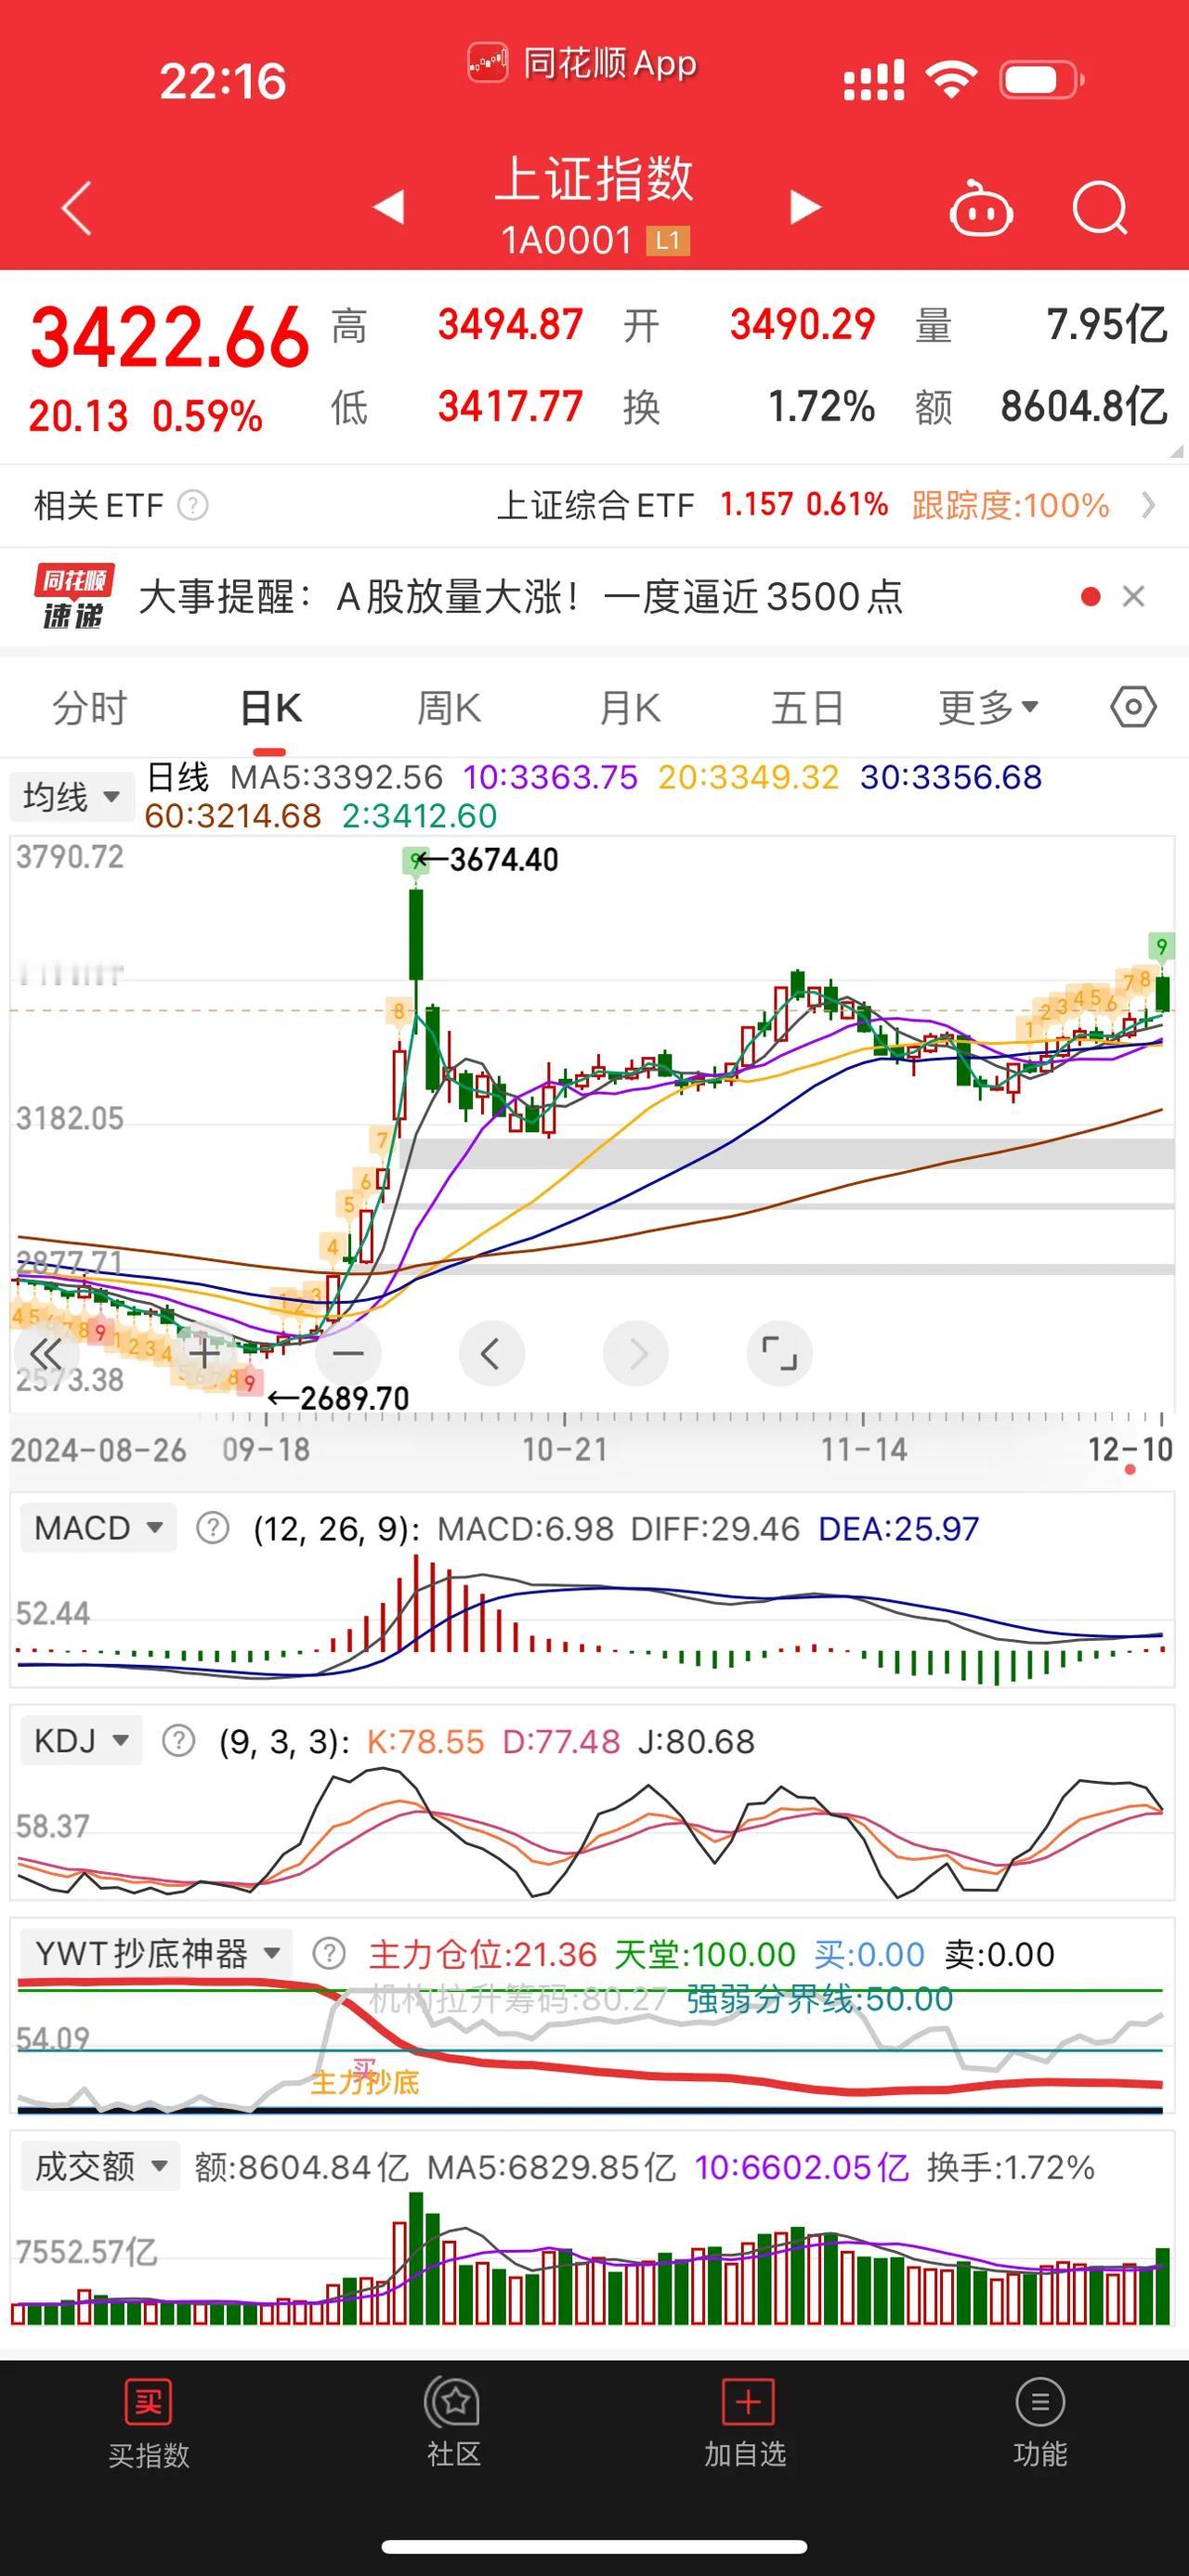The width and height of the screenshot is (1189, 2576).
Task: Open the 社区 community tab
Action: (x=454, y=2424)
